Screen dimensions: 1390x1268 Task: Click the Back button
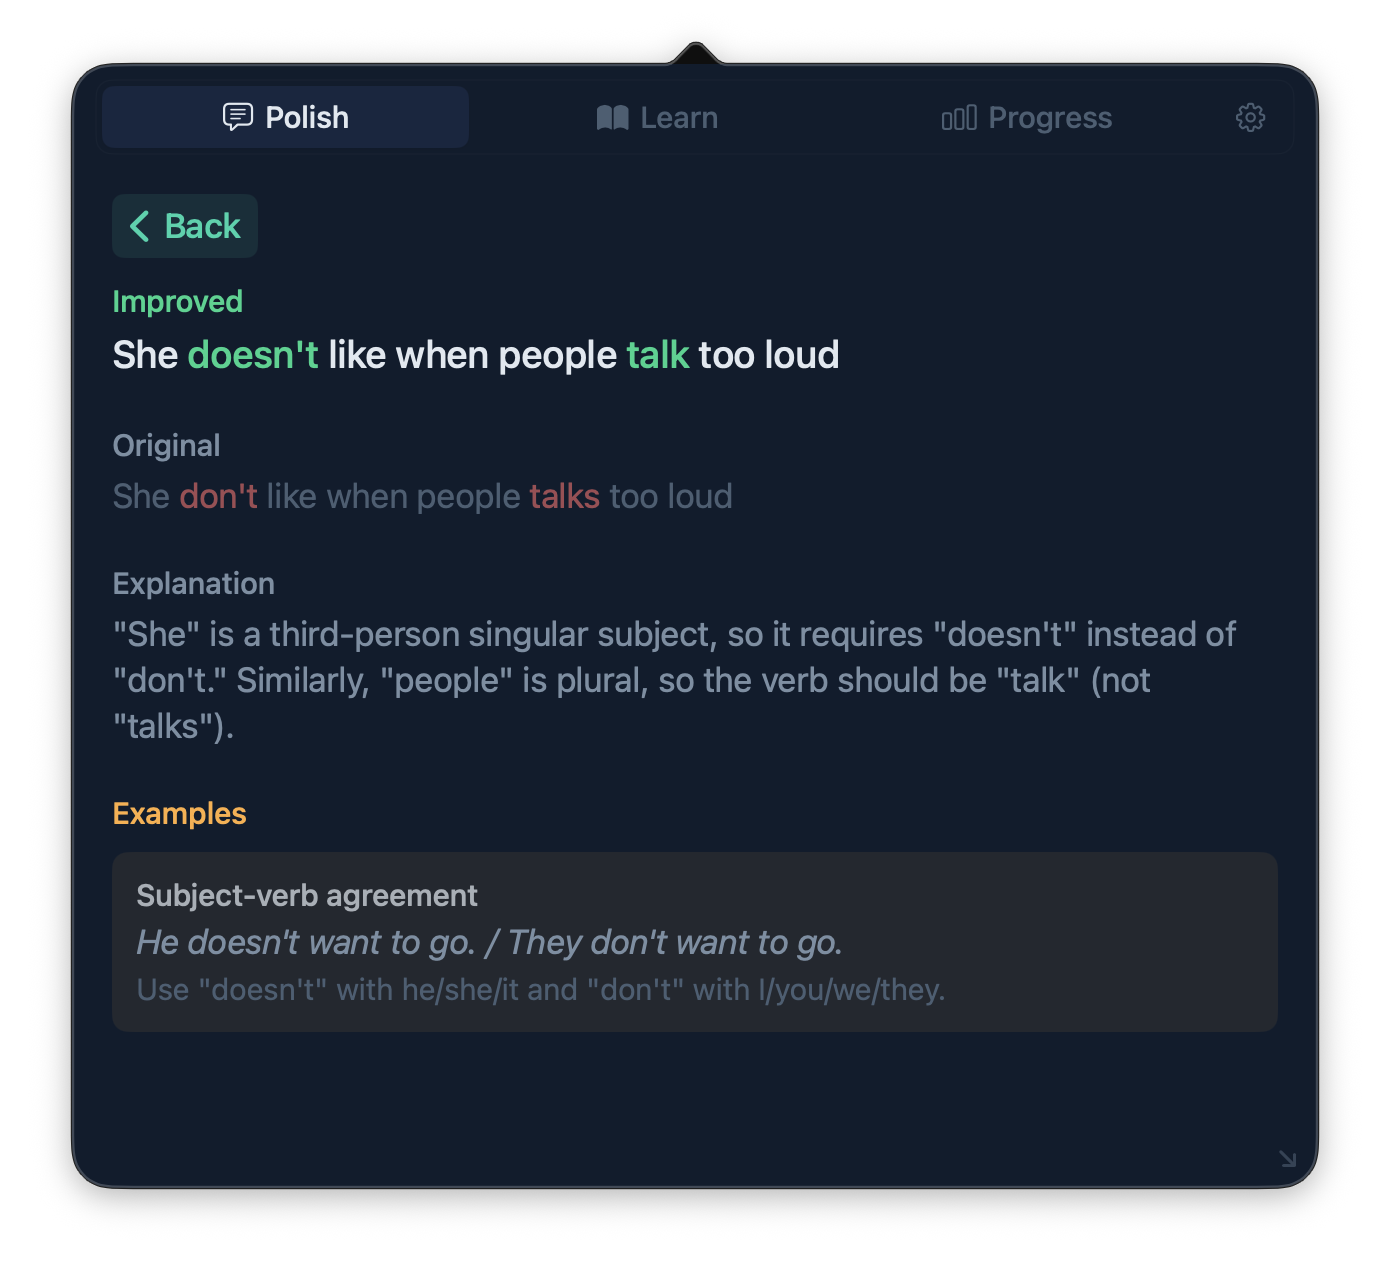click(x=185, y=226)
